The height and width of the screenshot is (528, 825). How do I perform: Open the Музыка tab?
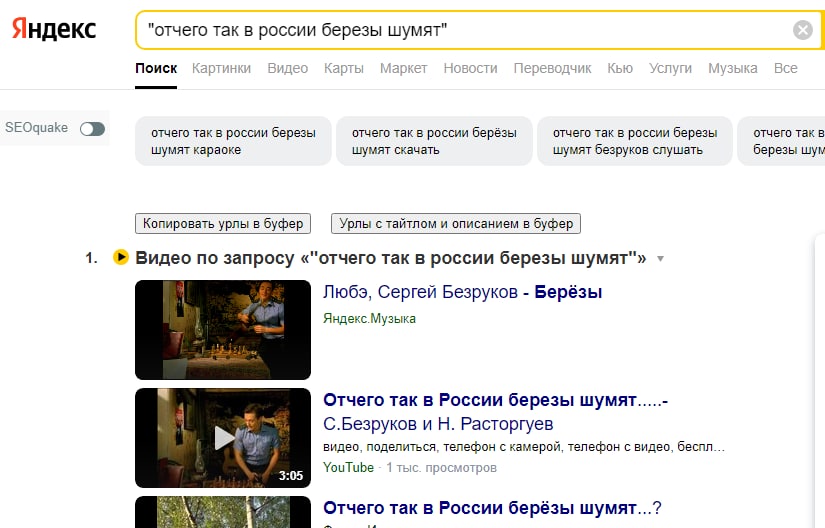pos(732,68)
